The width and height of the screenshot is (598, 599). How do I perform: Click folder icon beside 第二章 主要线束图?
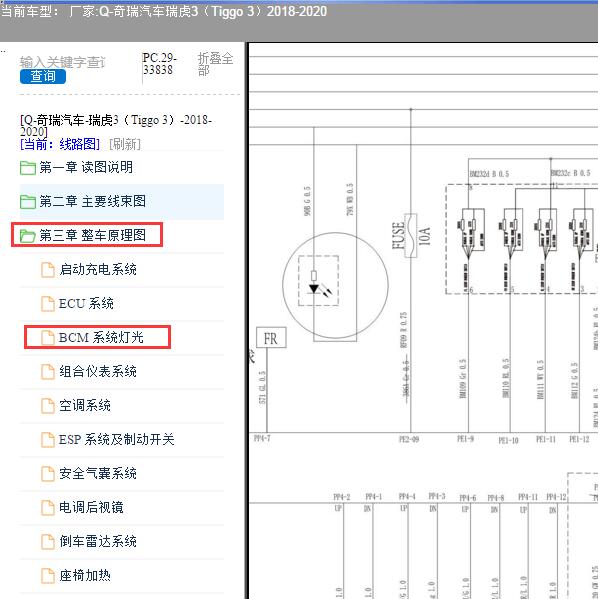(28, 202)
